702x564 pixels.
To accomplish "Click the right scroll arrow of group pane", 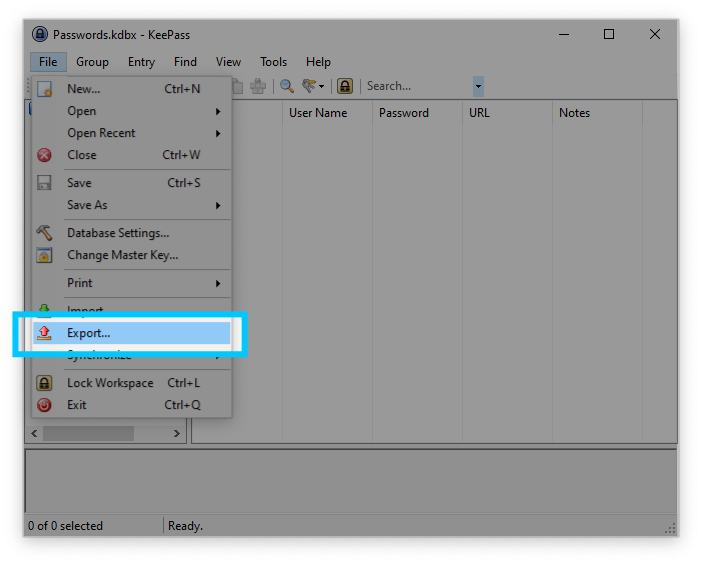I will pos(176,433).
